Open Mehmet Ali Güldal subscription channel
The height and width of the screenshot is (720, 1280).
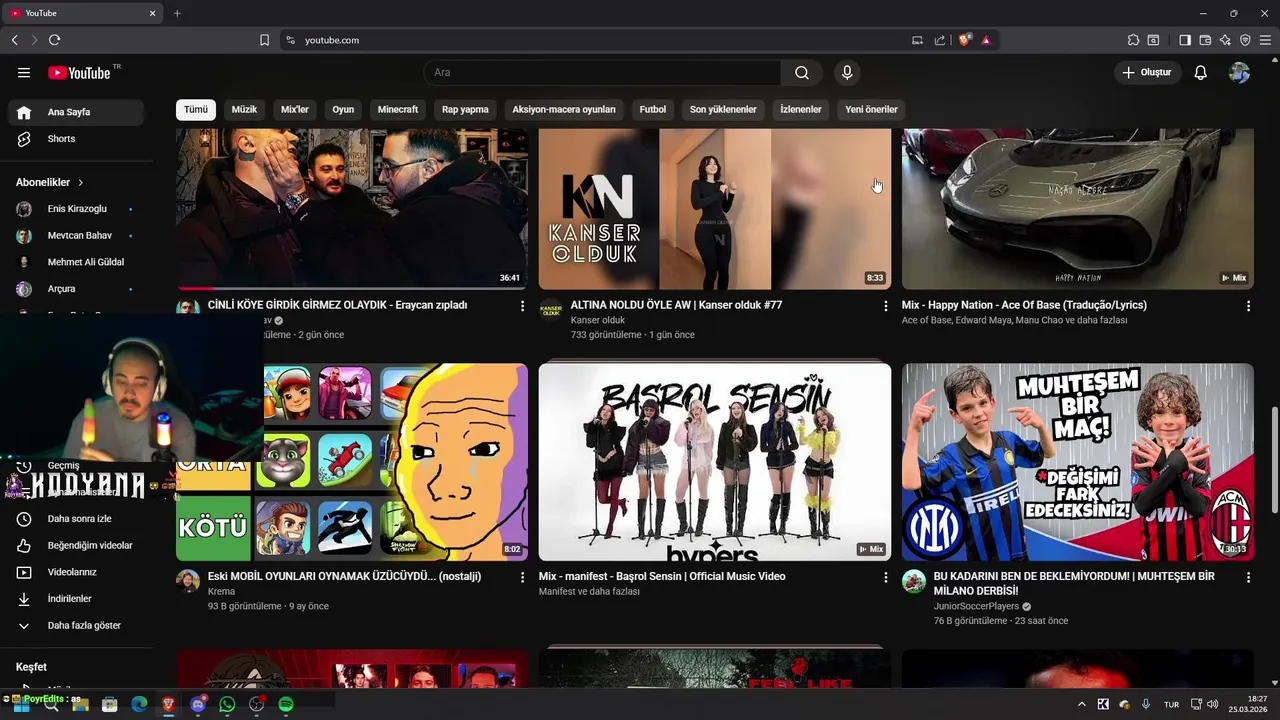pos(78,262)
